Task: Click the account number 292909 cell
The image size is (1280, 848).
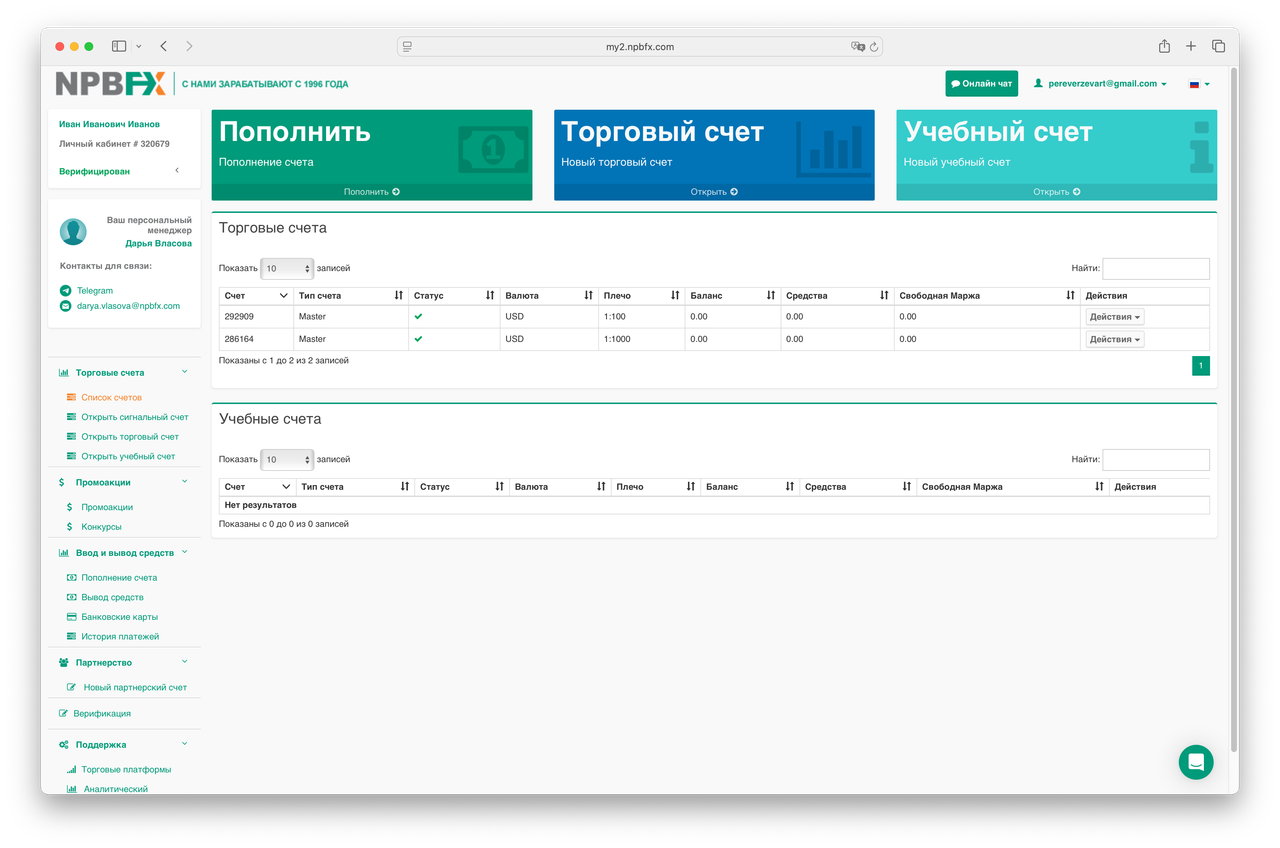Action: pyautogui.click(x=256, y=317)
